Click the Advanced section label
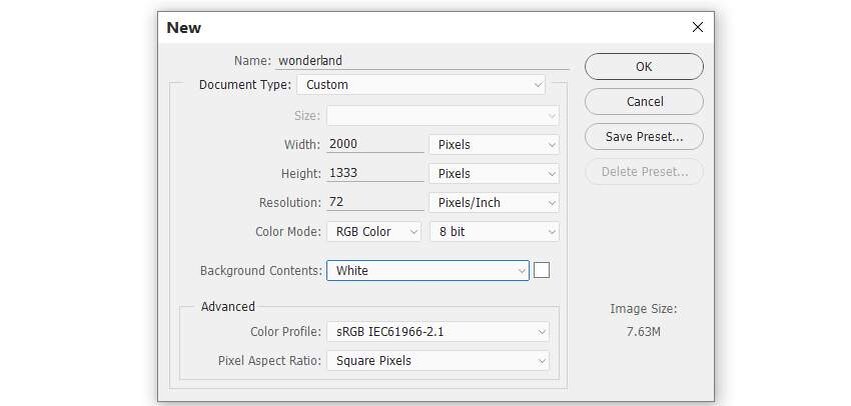851x406 pixels. tap(228, 307)
